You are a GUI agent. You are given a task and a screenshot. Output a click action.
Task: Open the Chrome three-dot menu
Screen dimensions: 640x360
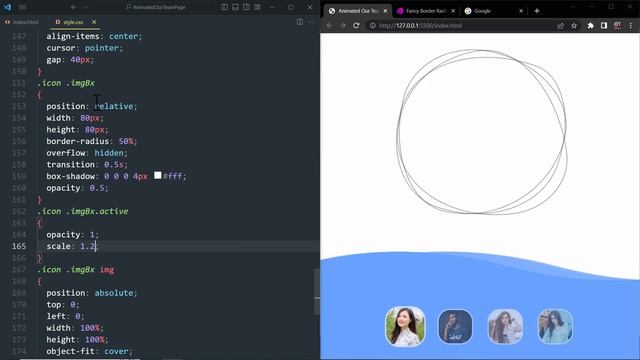click(631, 25)
